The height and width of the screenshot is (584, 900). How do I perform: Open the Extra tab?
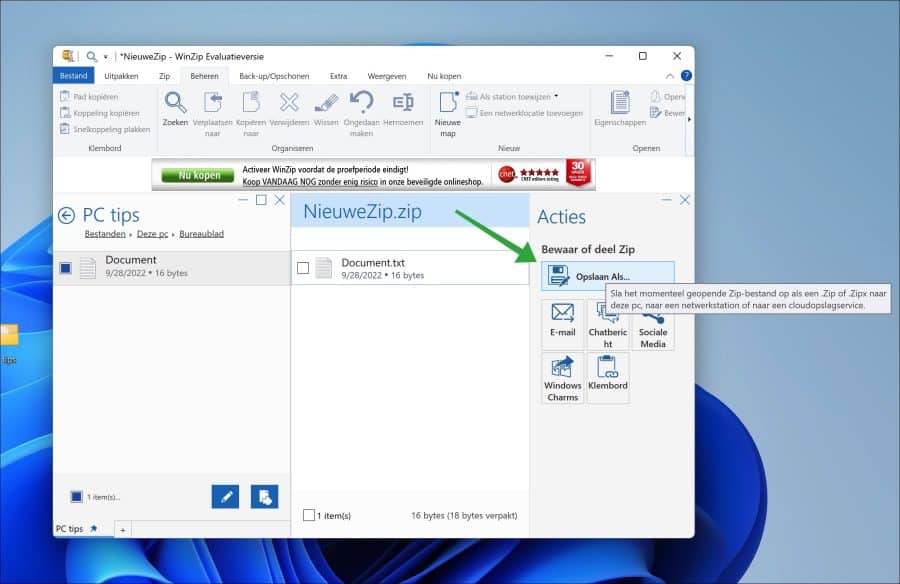coord(339,76)
